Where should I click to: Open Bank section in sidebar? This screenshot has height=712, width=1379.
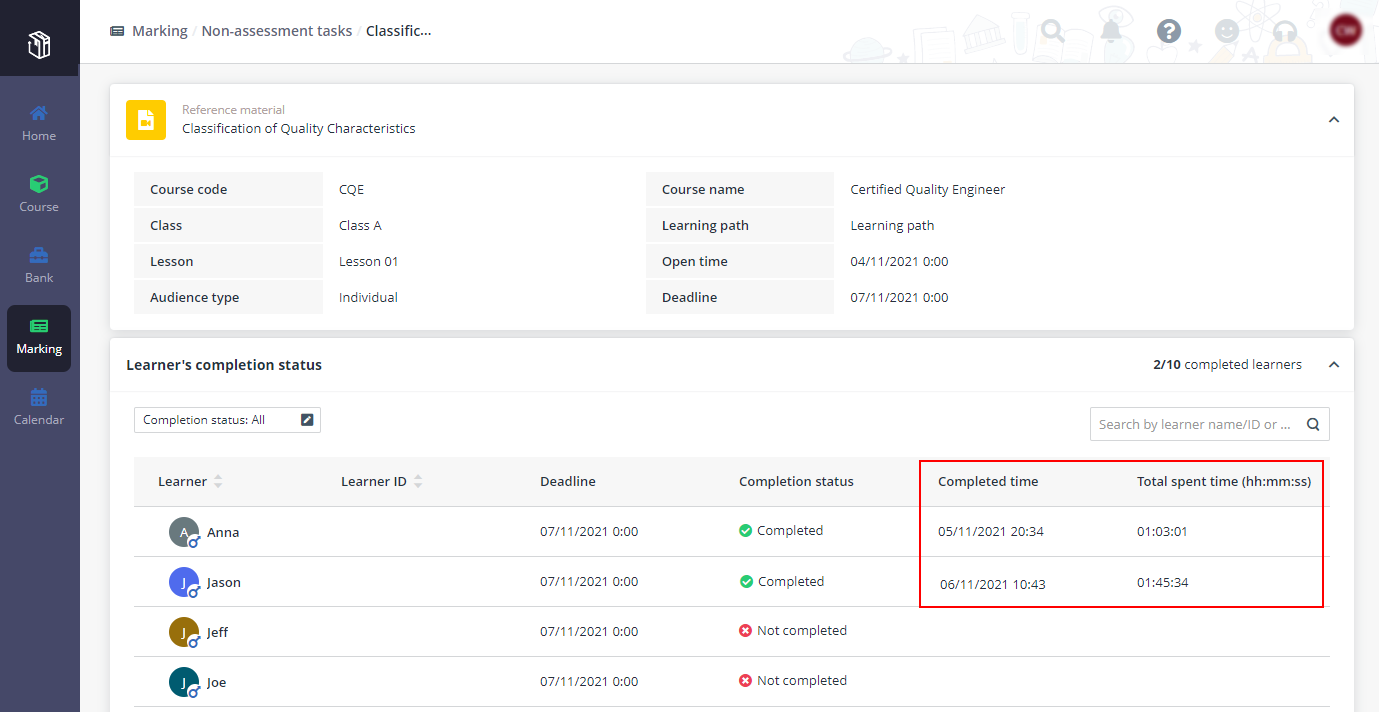pyautogui.click(x=39, y=265)
